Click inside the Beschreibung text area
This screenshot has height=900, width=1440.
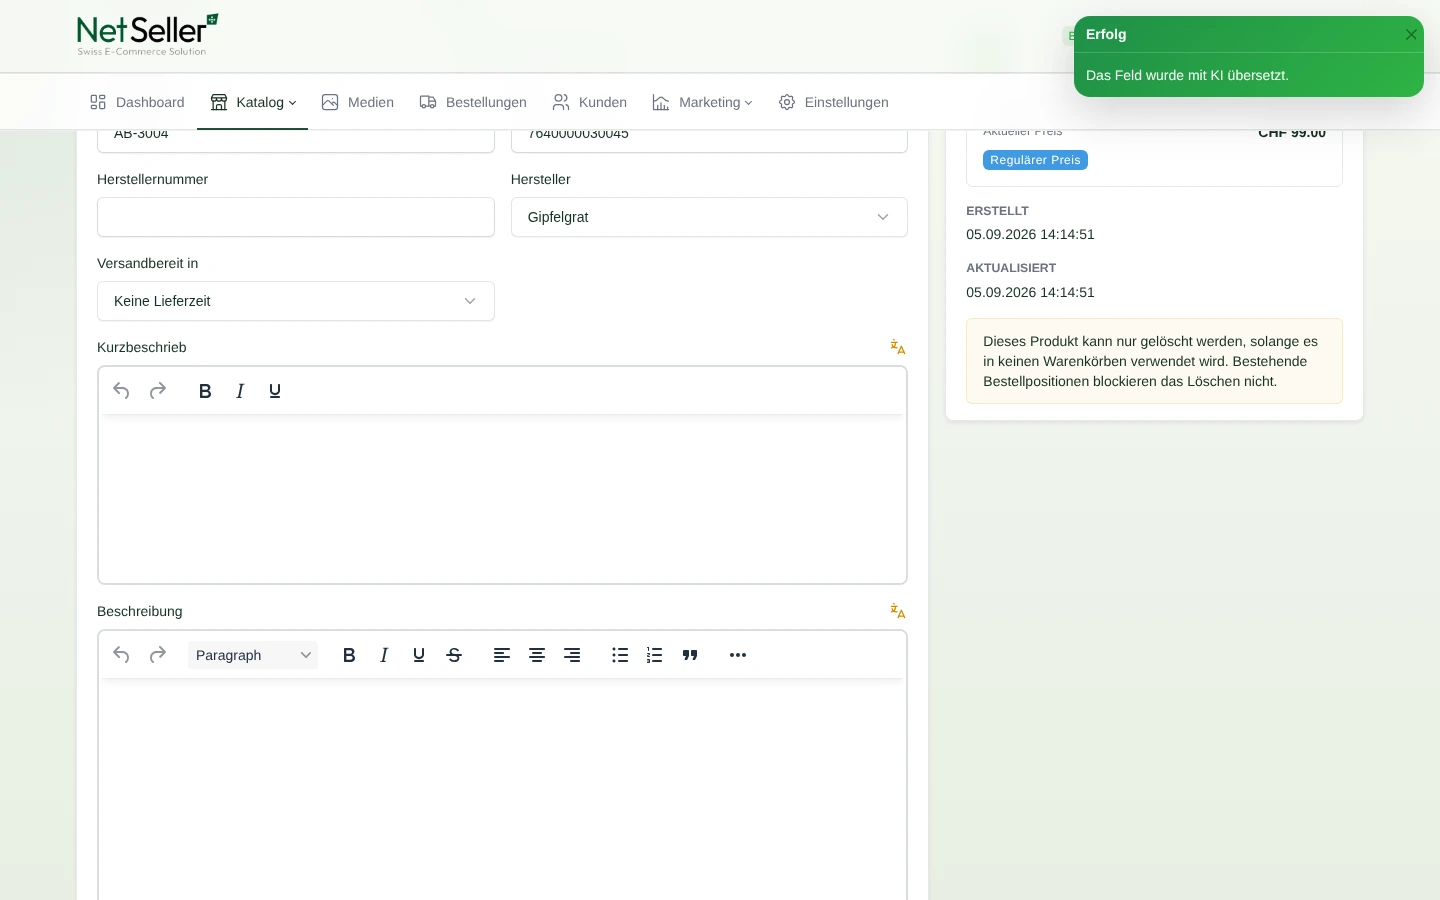(502, 790)
